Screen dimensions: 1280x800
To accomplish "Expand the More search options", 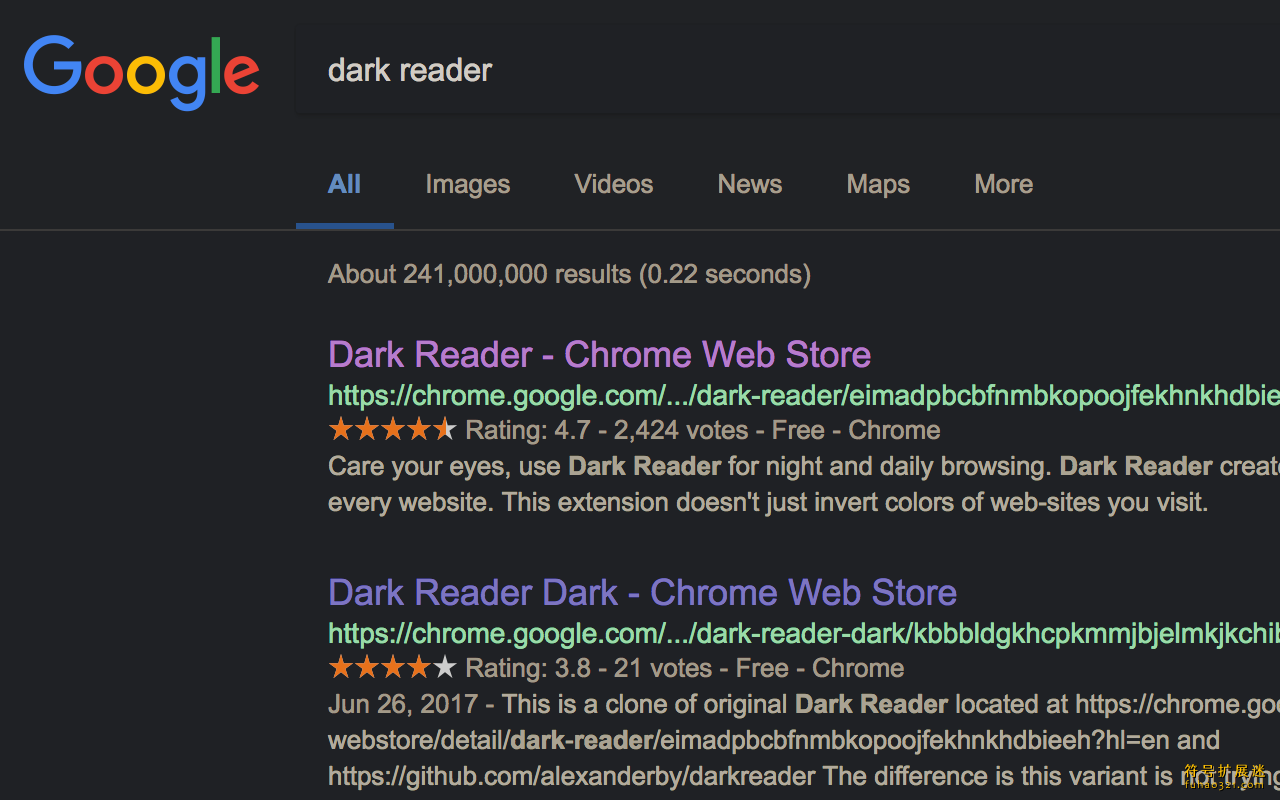I will tap(1004, 184).
